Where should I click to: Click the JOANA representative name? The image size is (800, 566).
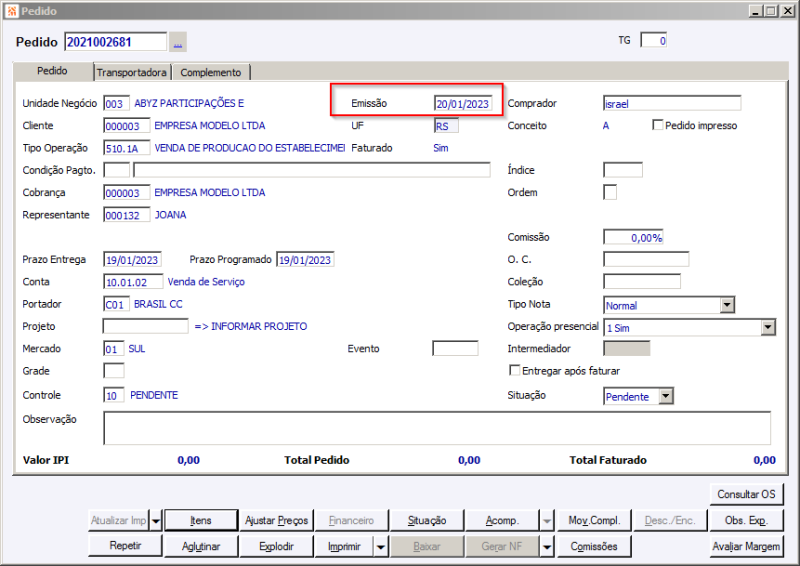tap(170, 215)
